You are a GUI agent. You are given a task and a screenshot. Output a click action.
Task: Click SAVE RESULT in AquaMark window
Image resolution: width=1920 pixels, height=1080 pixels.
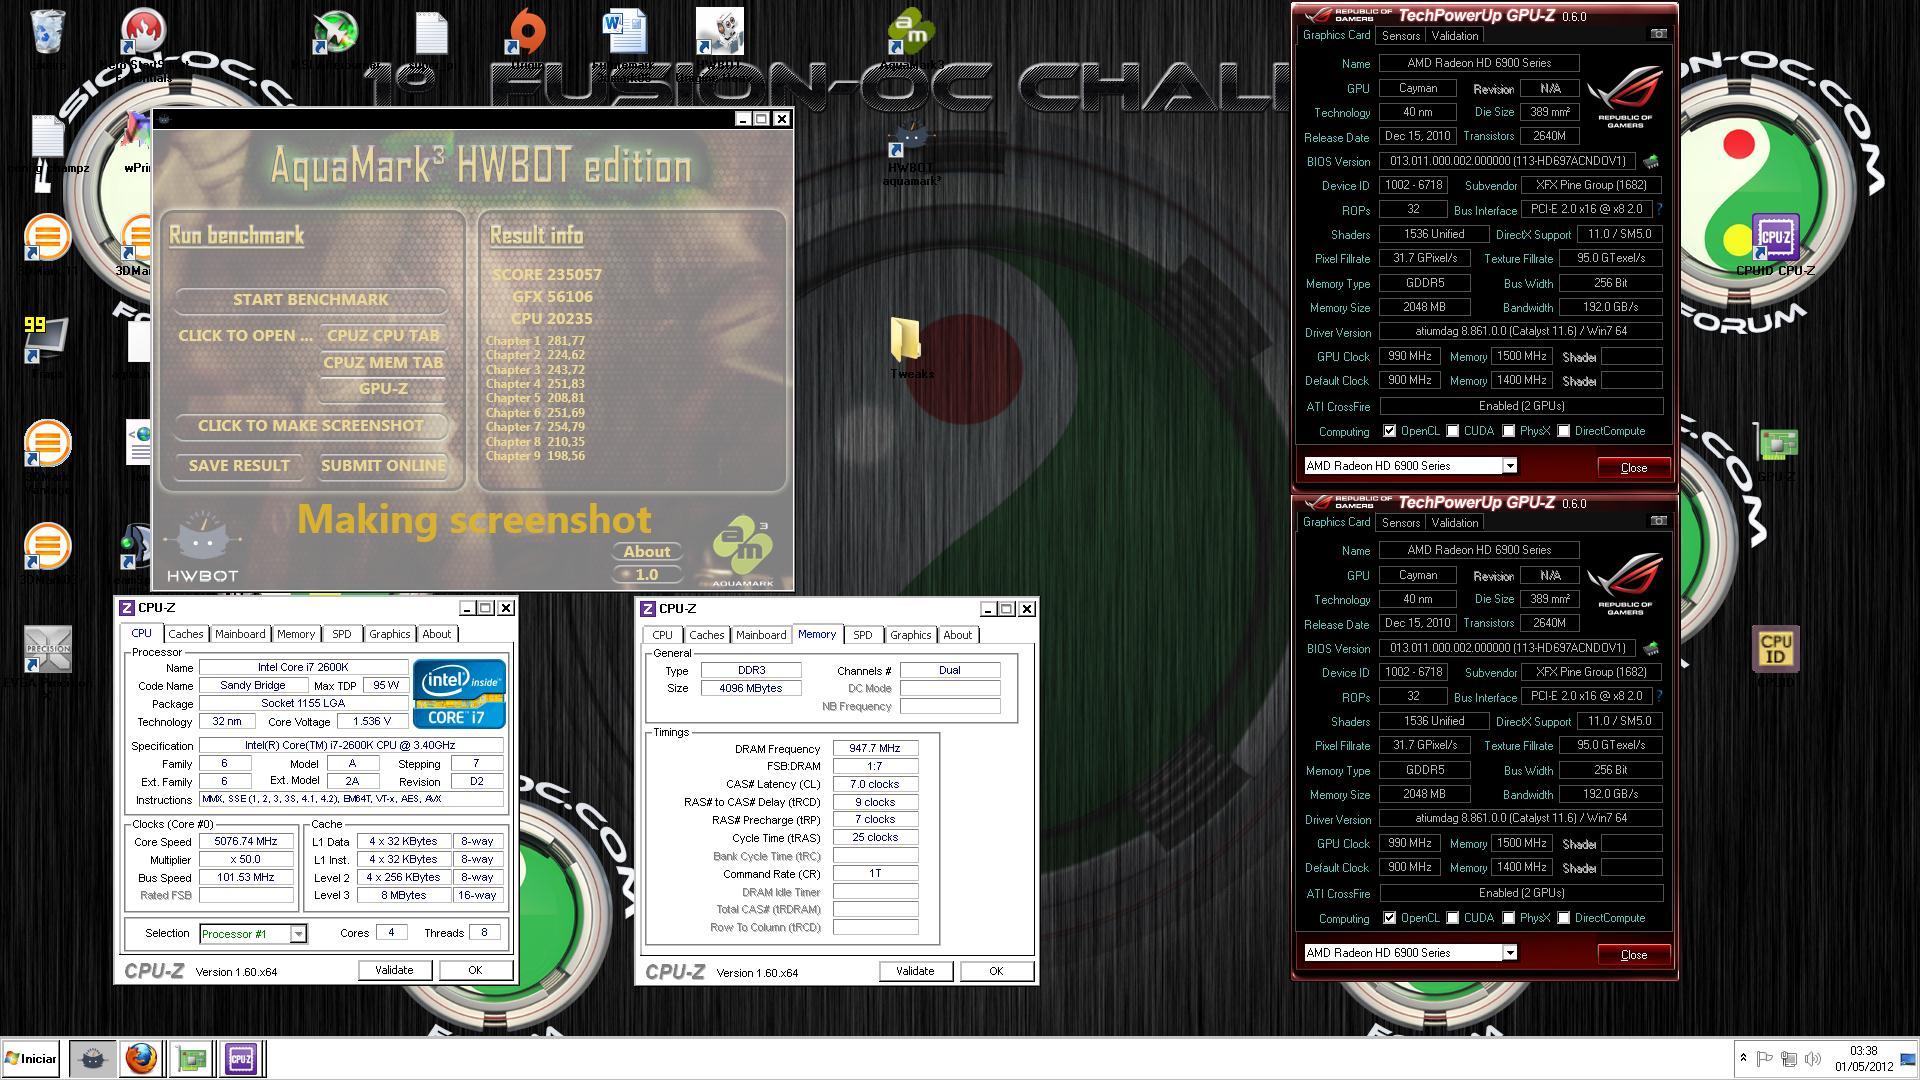click(x=239, y=466)
